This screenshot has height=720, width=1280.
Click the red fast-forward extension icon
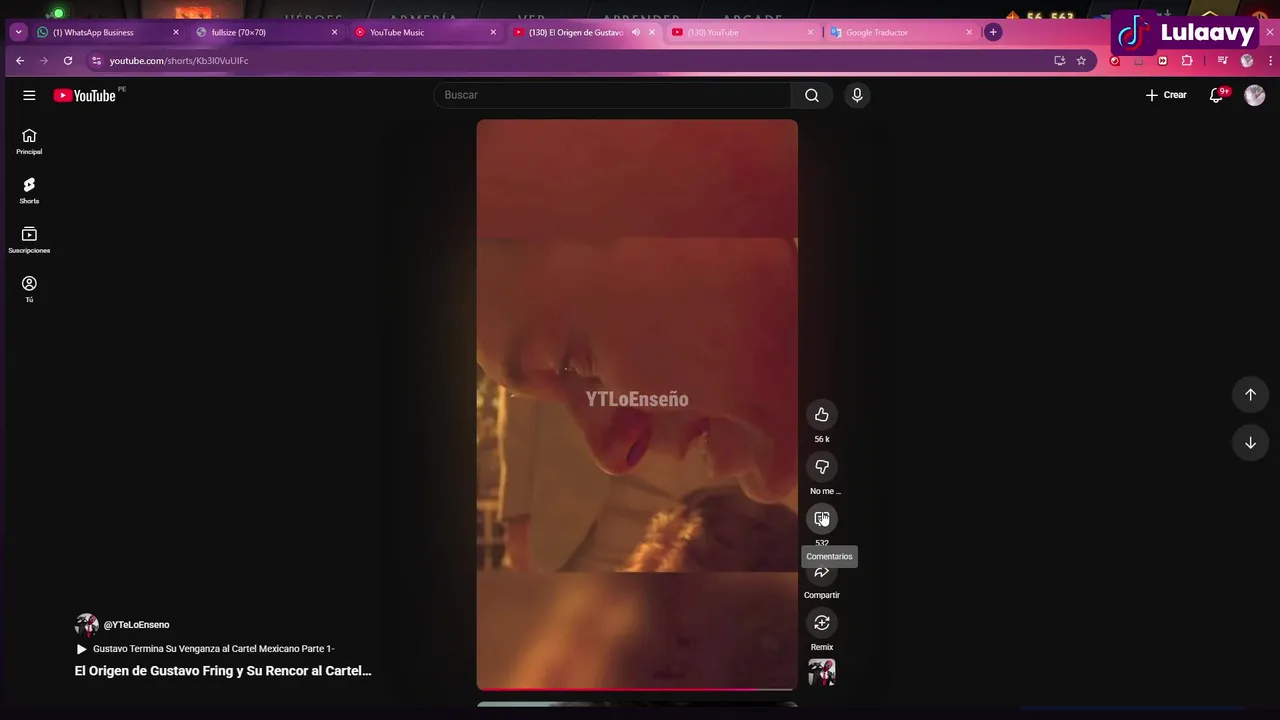click(x=1162, y=61)
